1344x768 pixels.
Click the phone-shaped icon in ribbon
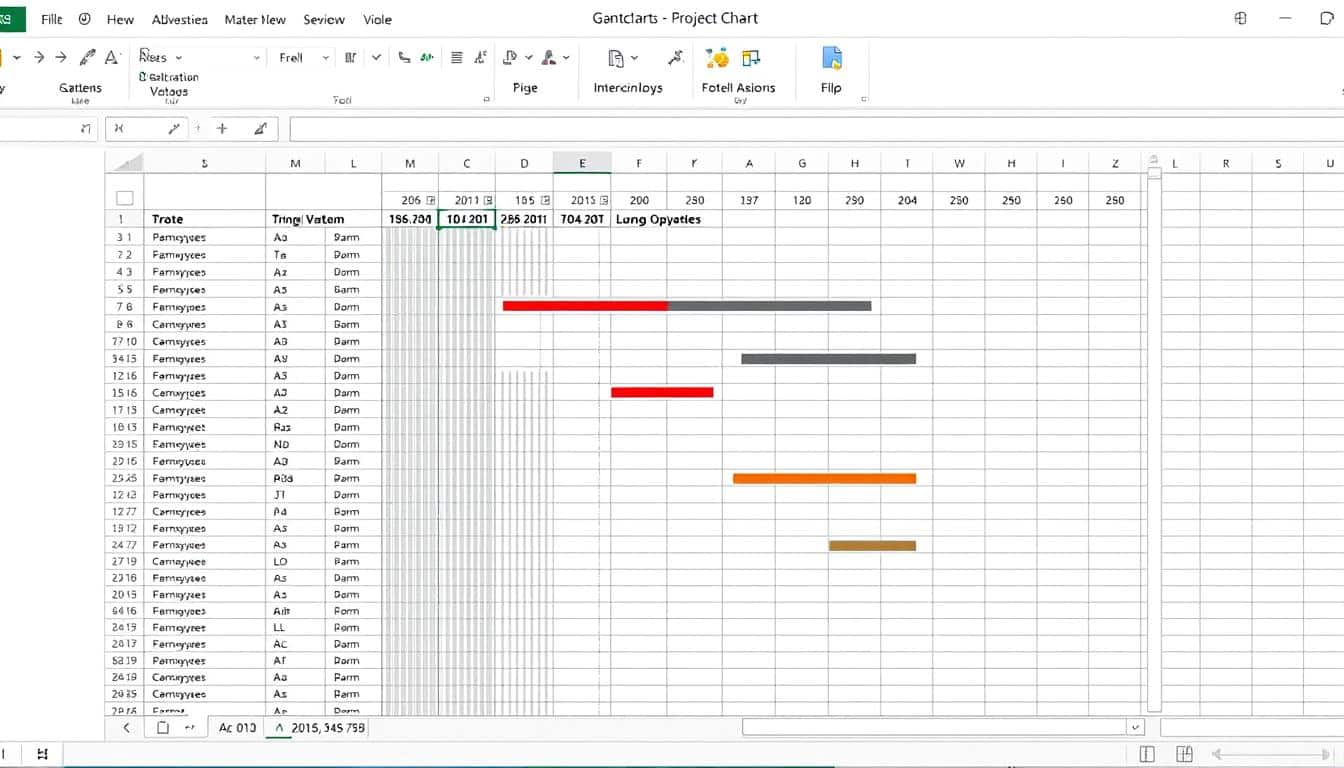coord(404,58)
